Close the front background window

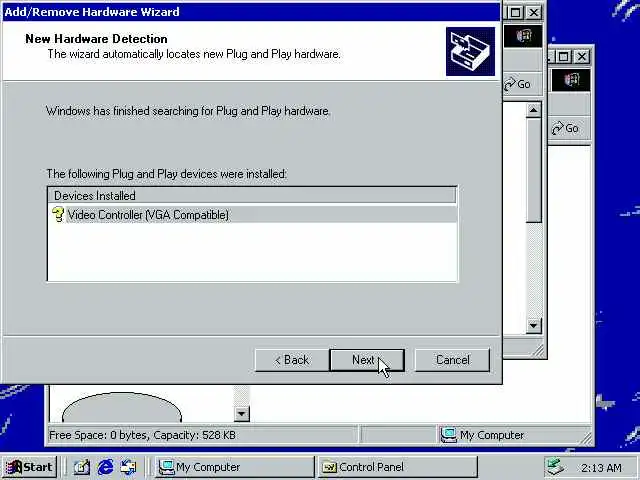(x=534, y=13)
